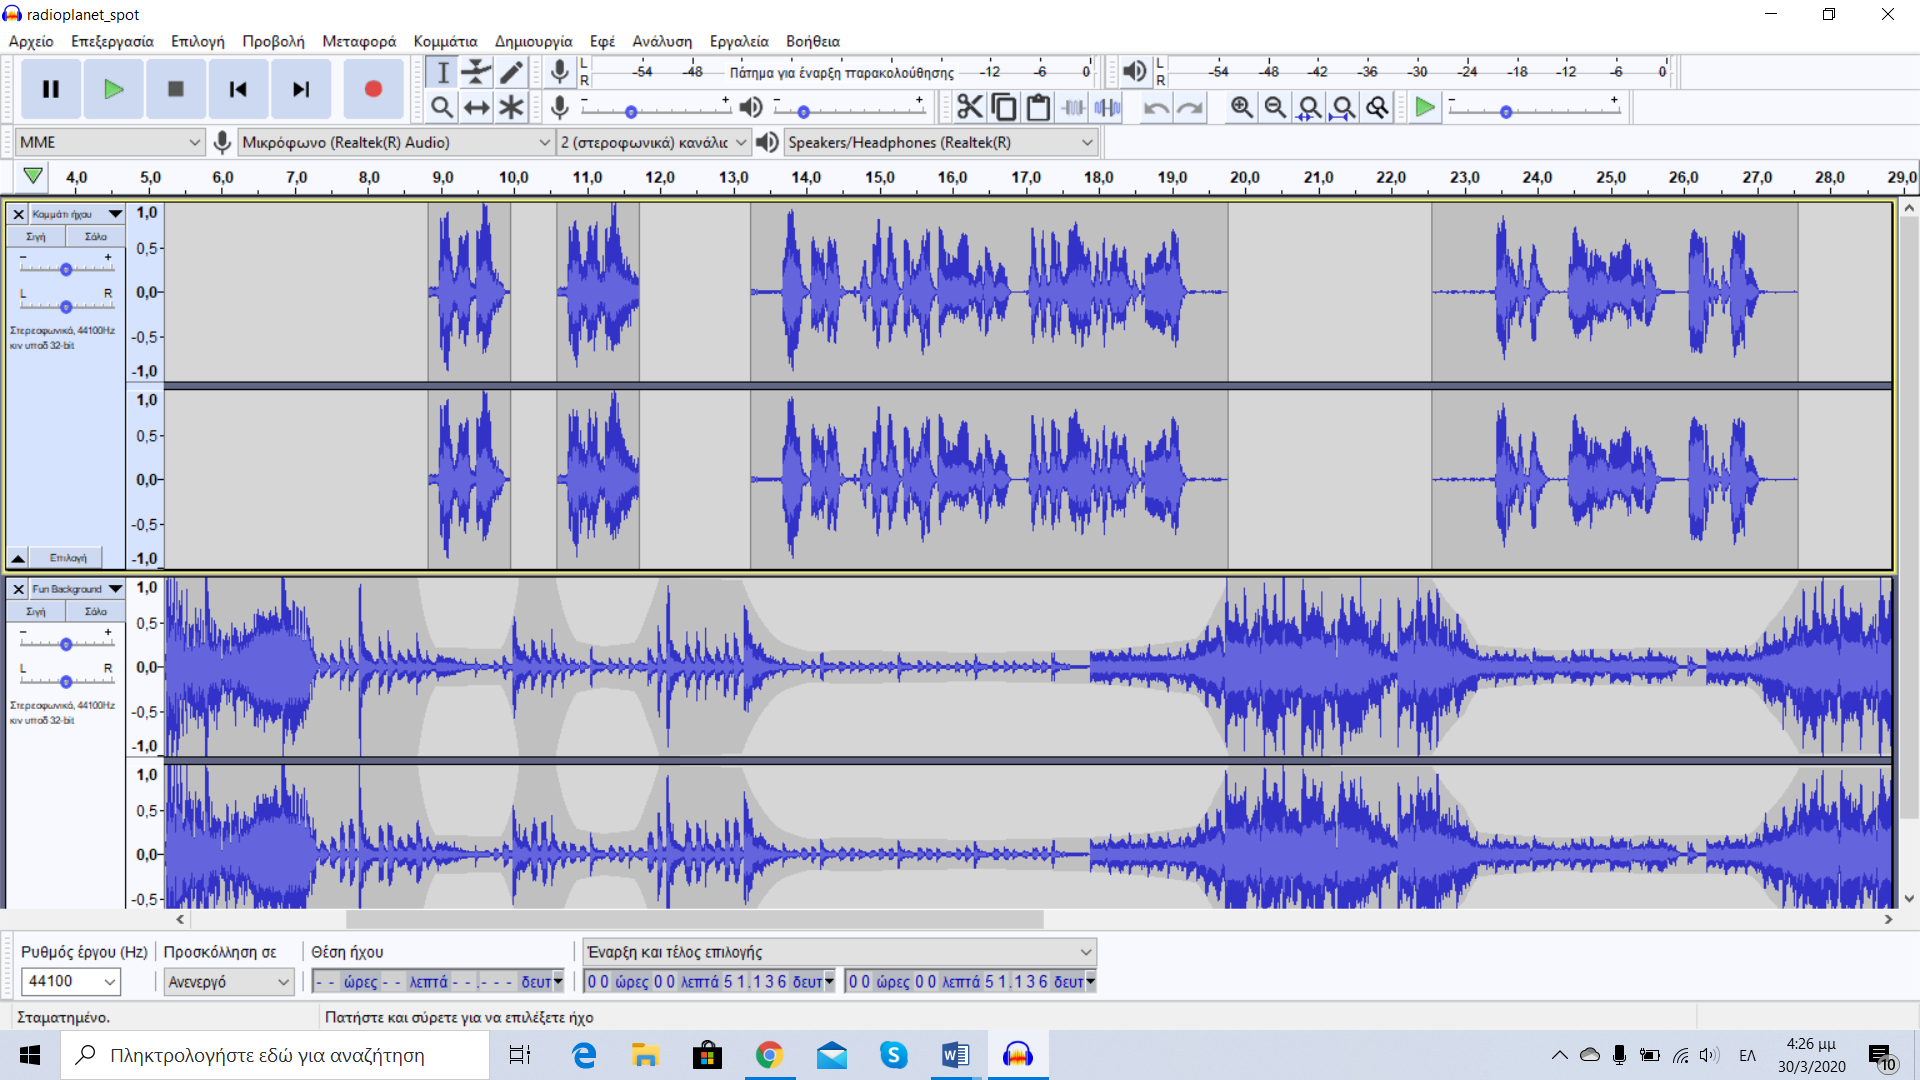Zoom in on the timeline

(1242, 107)
